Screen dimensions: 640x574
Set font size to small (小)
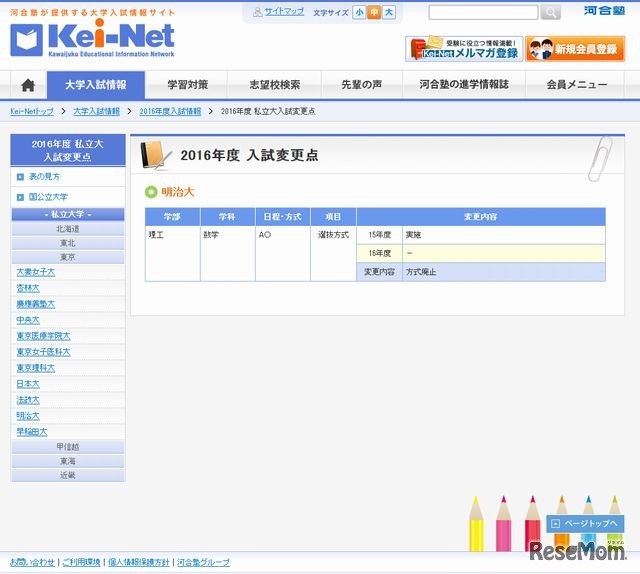pyautogui.click(x=359, y=12)
